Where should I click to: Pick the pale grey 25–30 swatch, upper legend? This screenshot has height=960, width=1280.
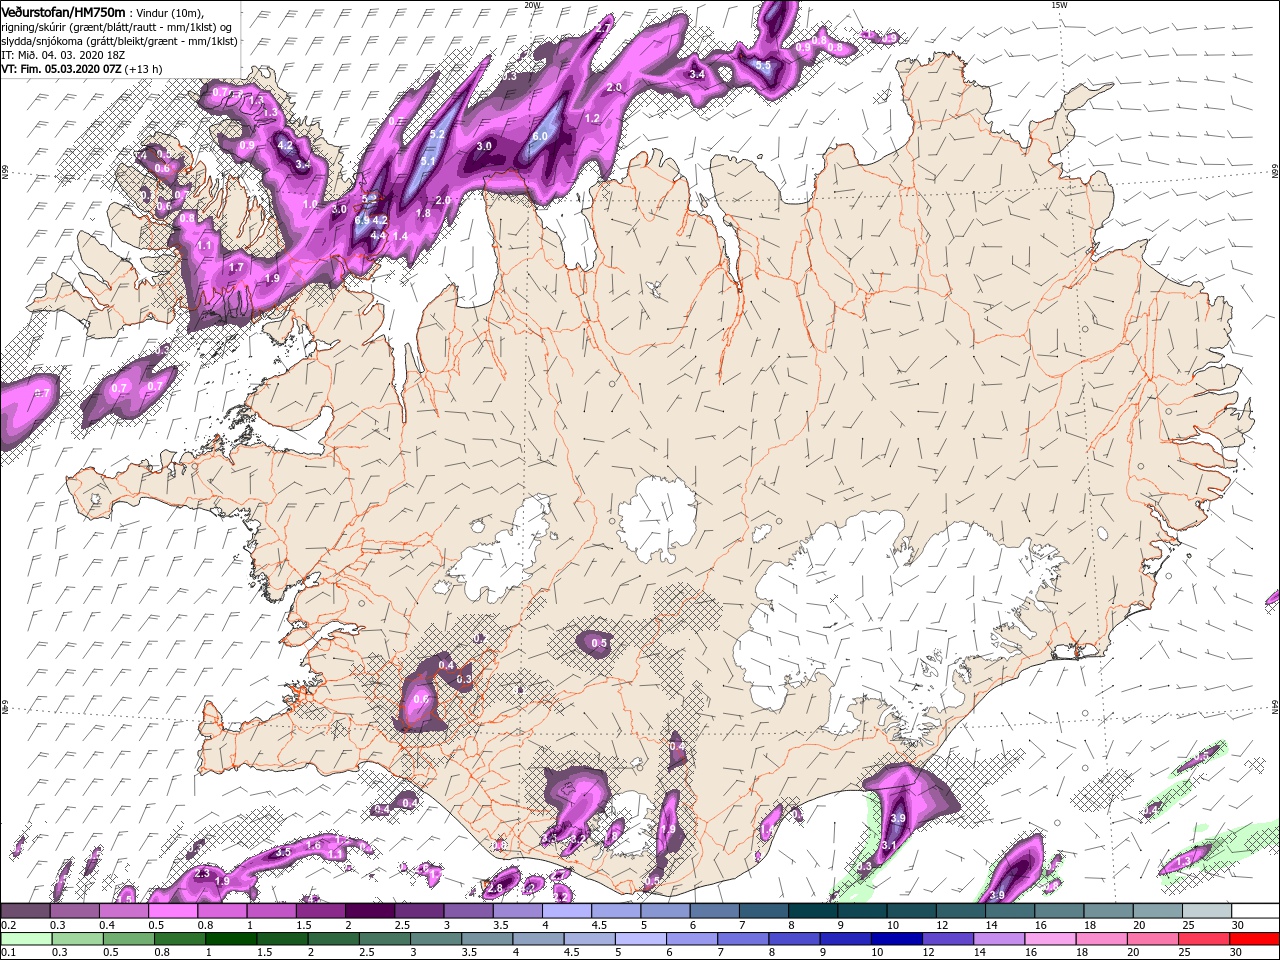point(1206,911)
